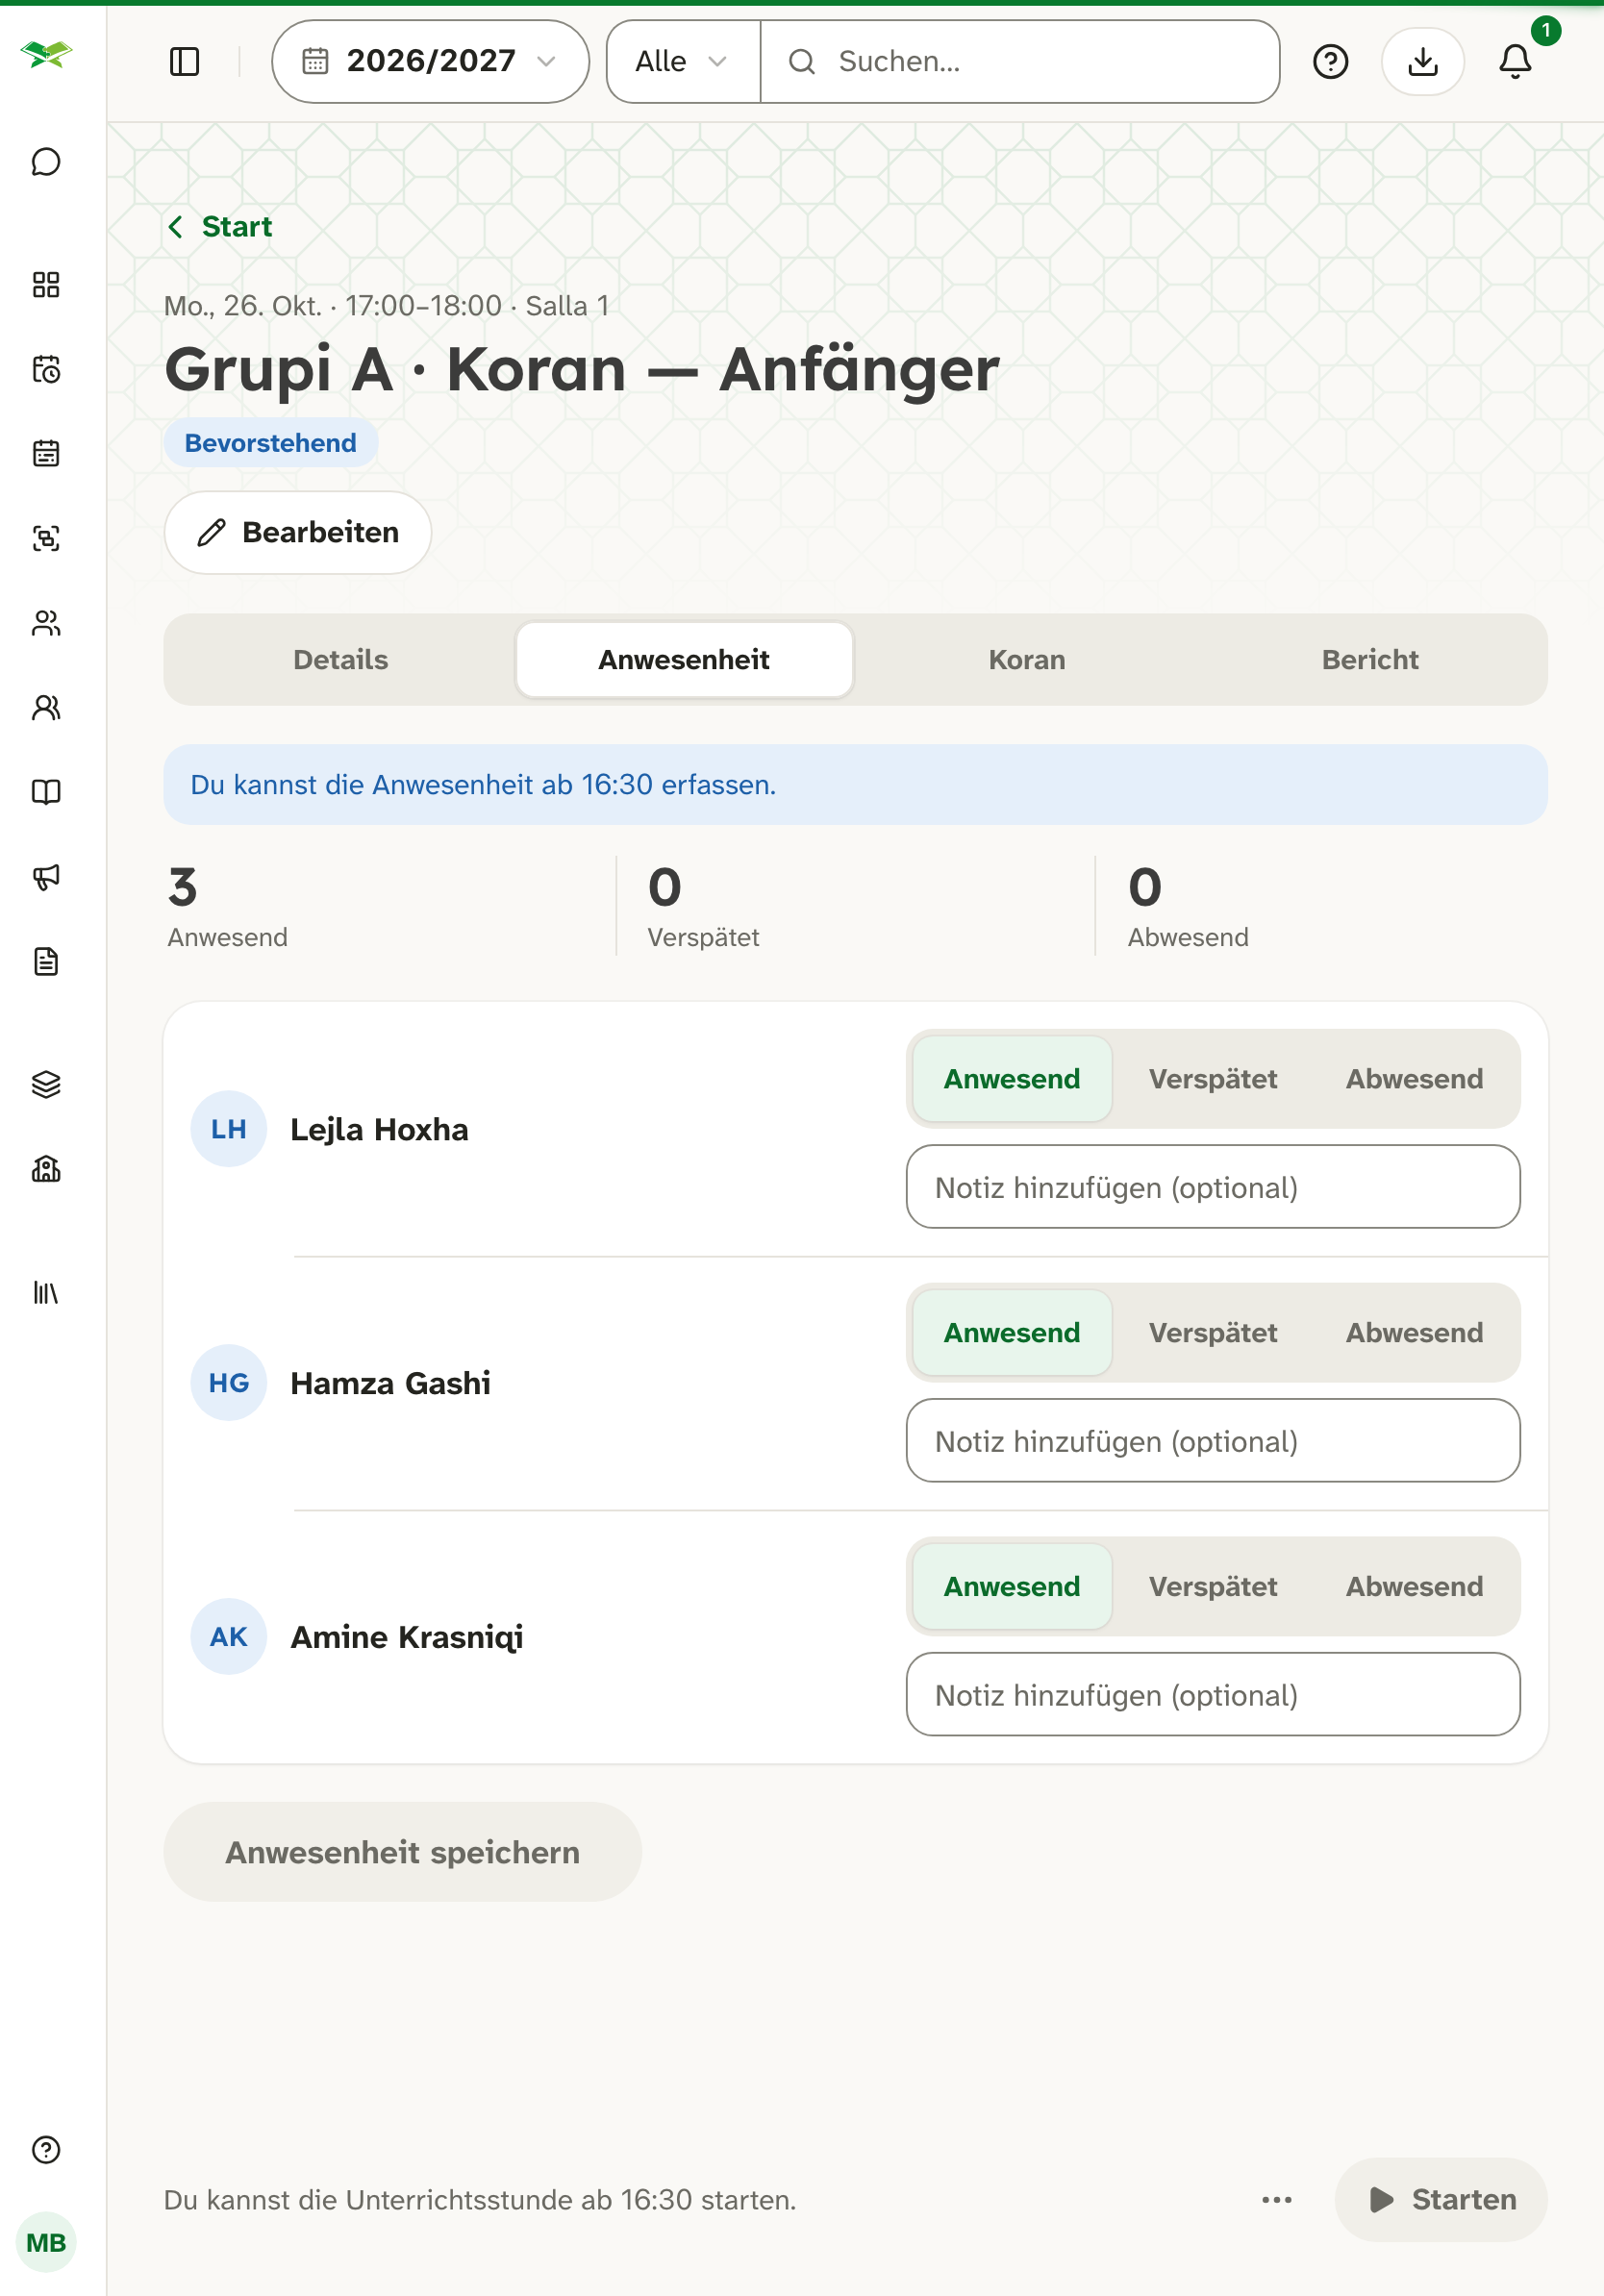Image resolution: width=1604 pixels, height=2296 pixels.
Task: Open the 2026/2027 school year dropdown
Action: pyautogui.click(x=430, y=62)
